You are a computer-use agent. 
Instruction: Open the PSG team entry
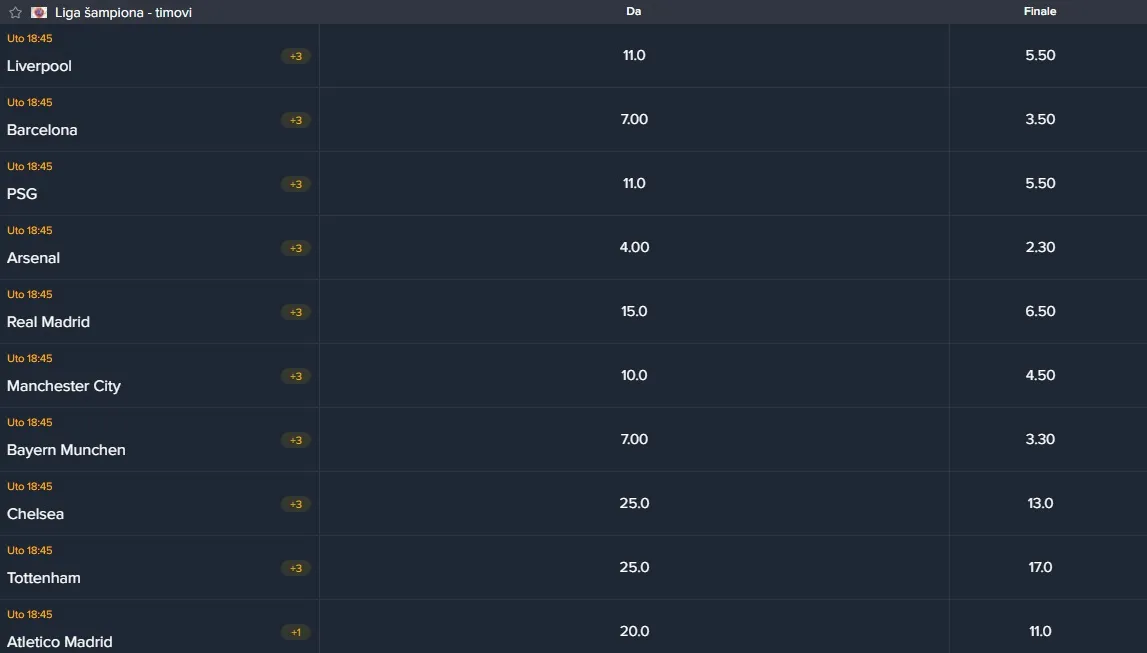pos(22,194)
